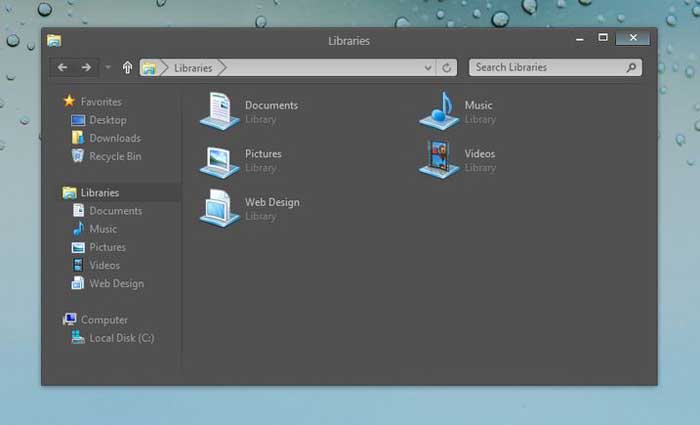
Task: Select Downloads in the sidebar
Action: 114,138
